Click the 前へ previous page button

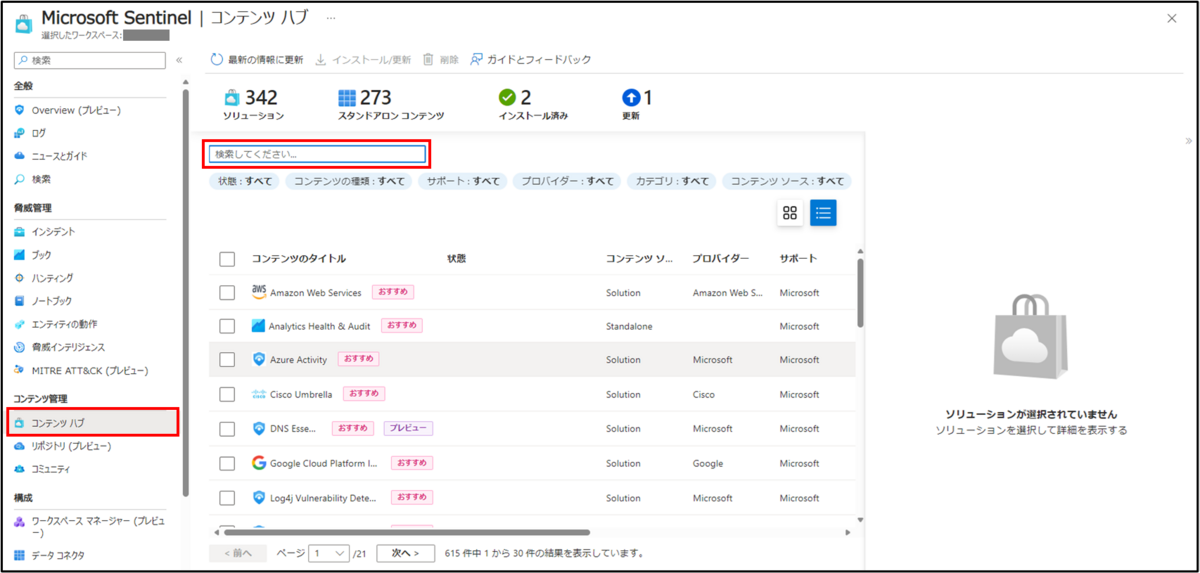click(x=238, y=553)
